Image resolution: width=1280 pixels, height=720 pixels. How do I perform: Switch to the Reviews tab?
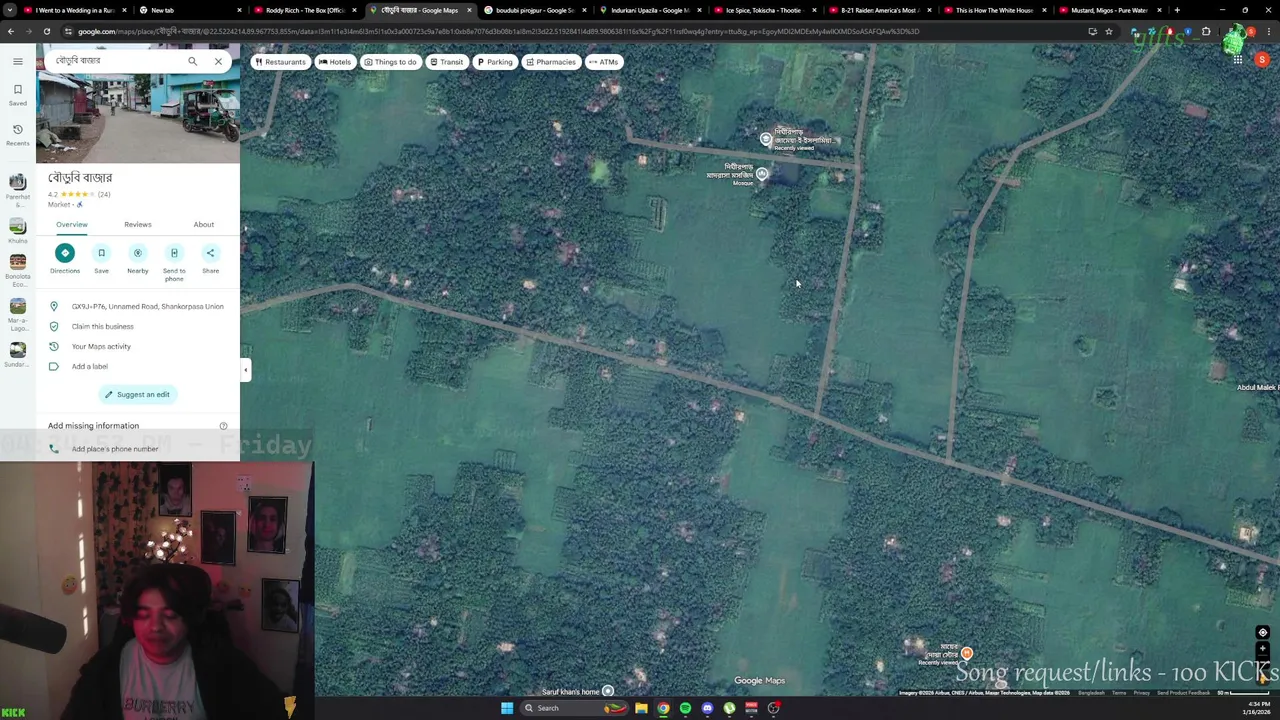click(x=138, y=224)
